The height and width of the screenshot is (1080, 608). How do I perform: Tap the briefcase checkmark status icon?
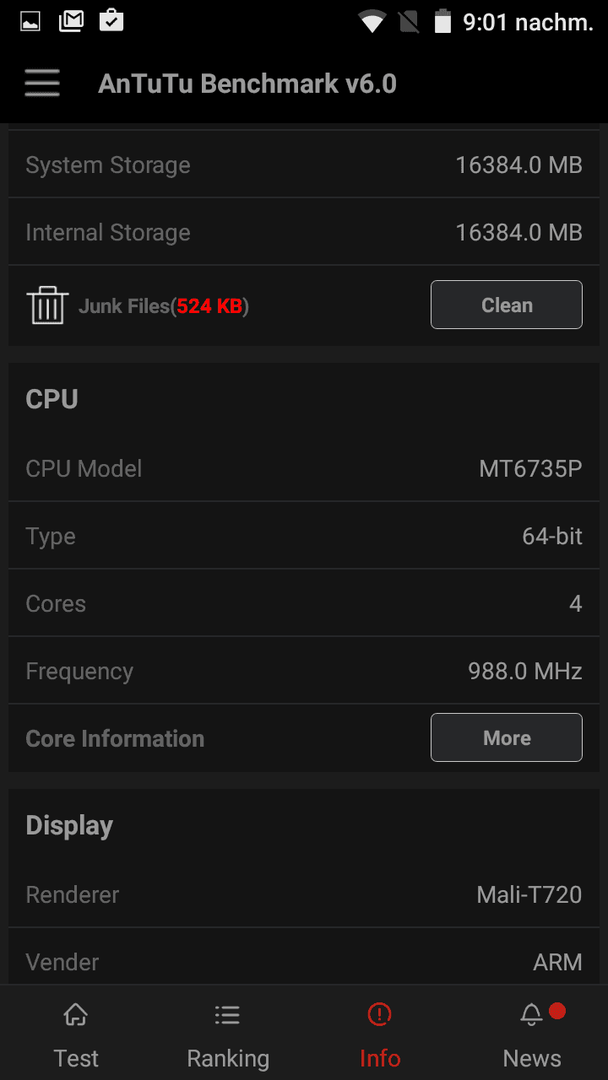pos(112,21)
